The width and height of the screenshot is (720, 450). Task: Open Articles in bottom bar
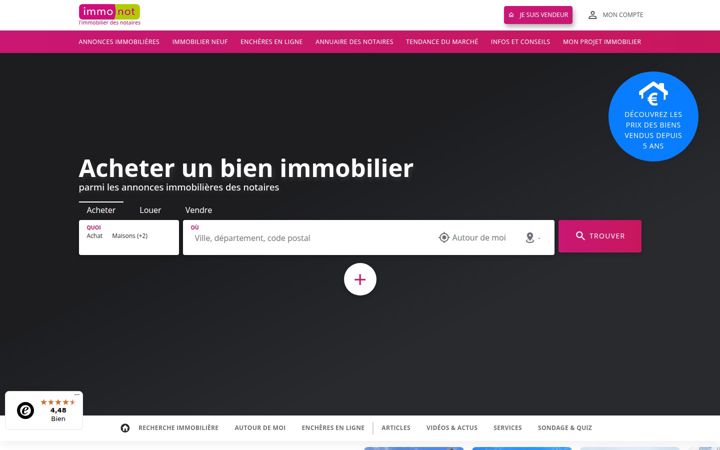[396, 428]
